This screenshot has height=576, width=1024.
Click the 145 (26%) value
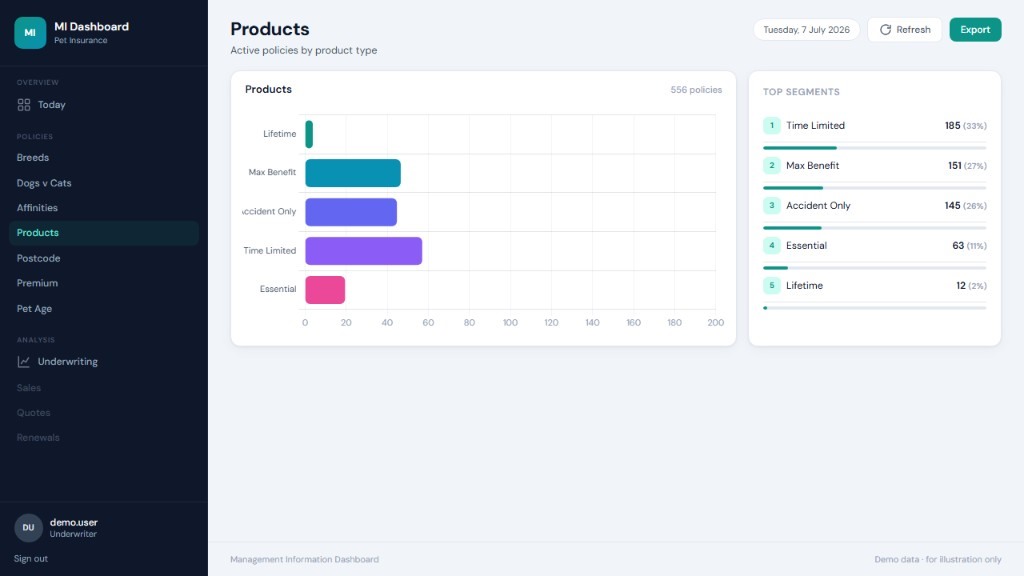click(x=966, y=206)
